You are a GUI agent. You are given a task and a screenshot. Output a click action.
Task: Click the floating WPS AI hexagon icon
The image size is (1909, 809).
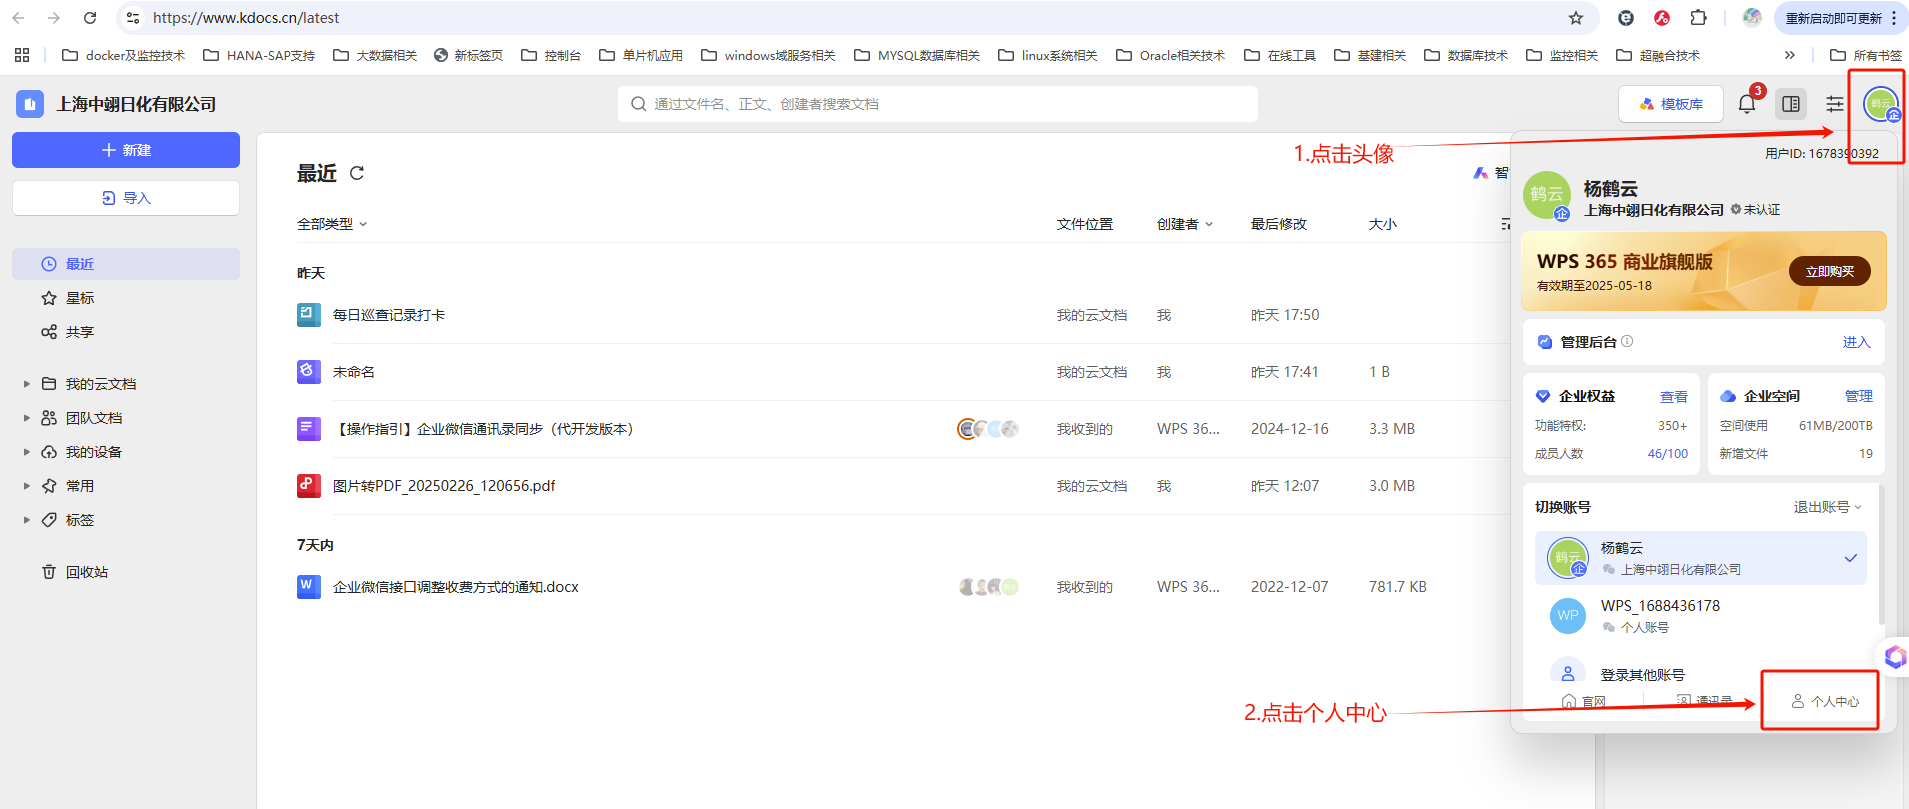(x=1895, y=657)
